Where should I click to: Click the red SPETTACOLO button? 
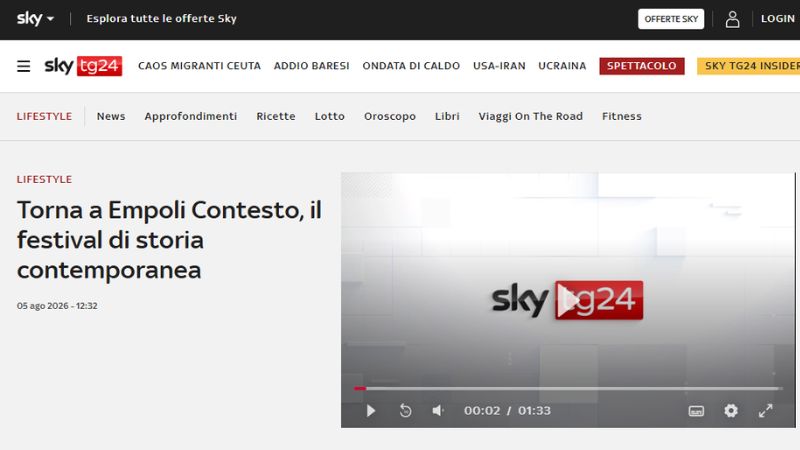pyautogui.click(x=642, y=66)
